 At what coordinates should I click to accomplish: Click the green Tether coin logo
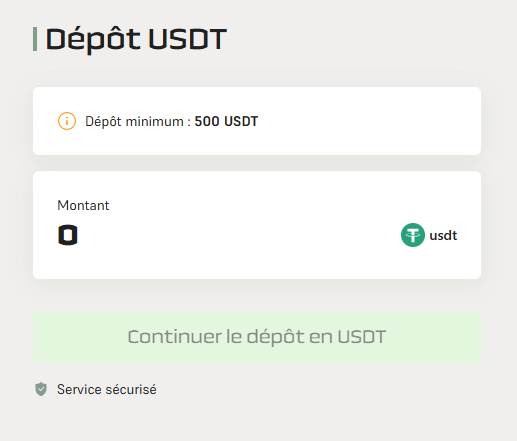pyautogui.click(x=413, y=235)
